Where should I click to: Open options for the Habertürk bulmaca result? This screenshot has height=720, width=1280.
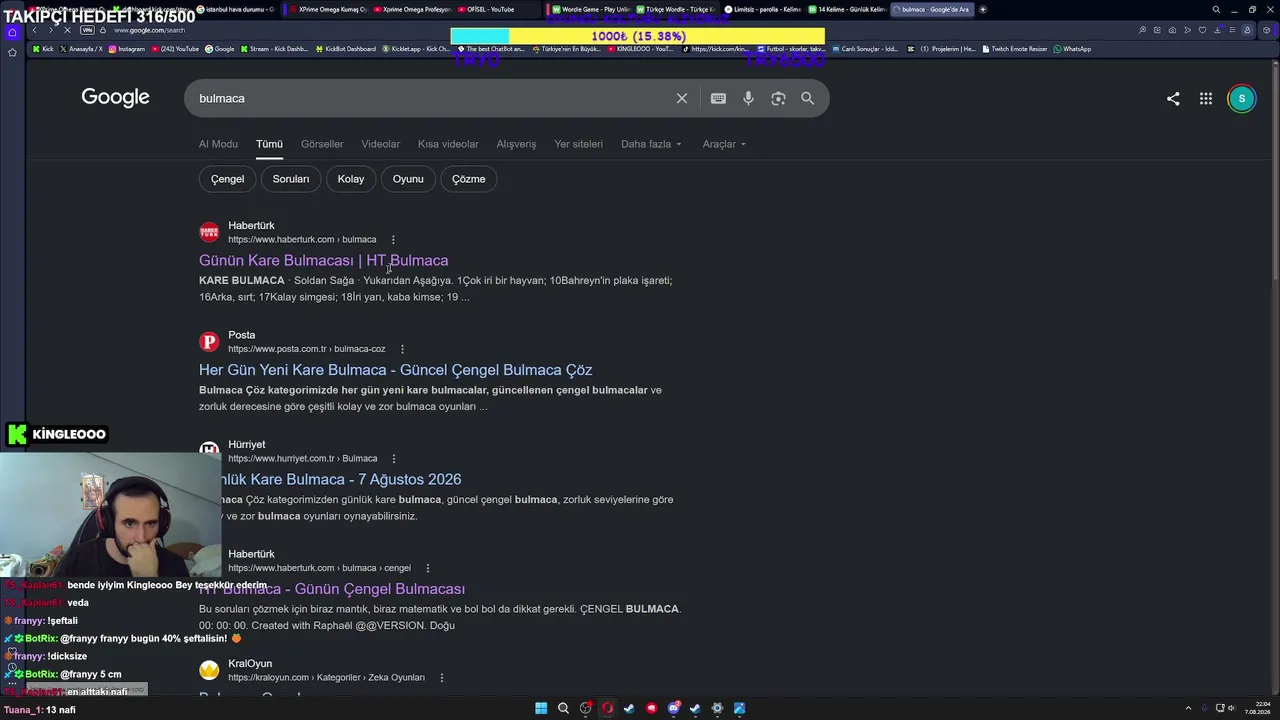[x=393, y=240]
